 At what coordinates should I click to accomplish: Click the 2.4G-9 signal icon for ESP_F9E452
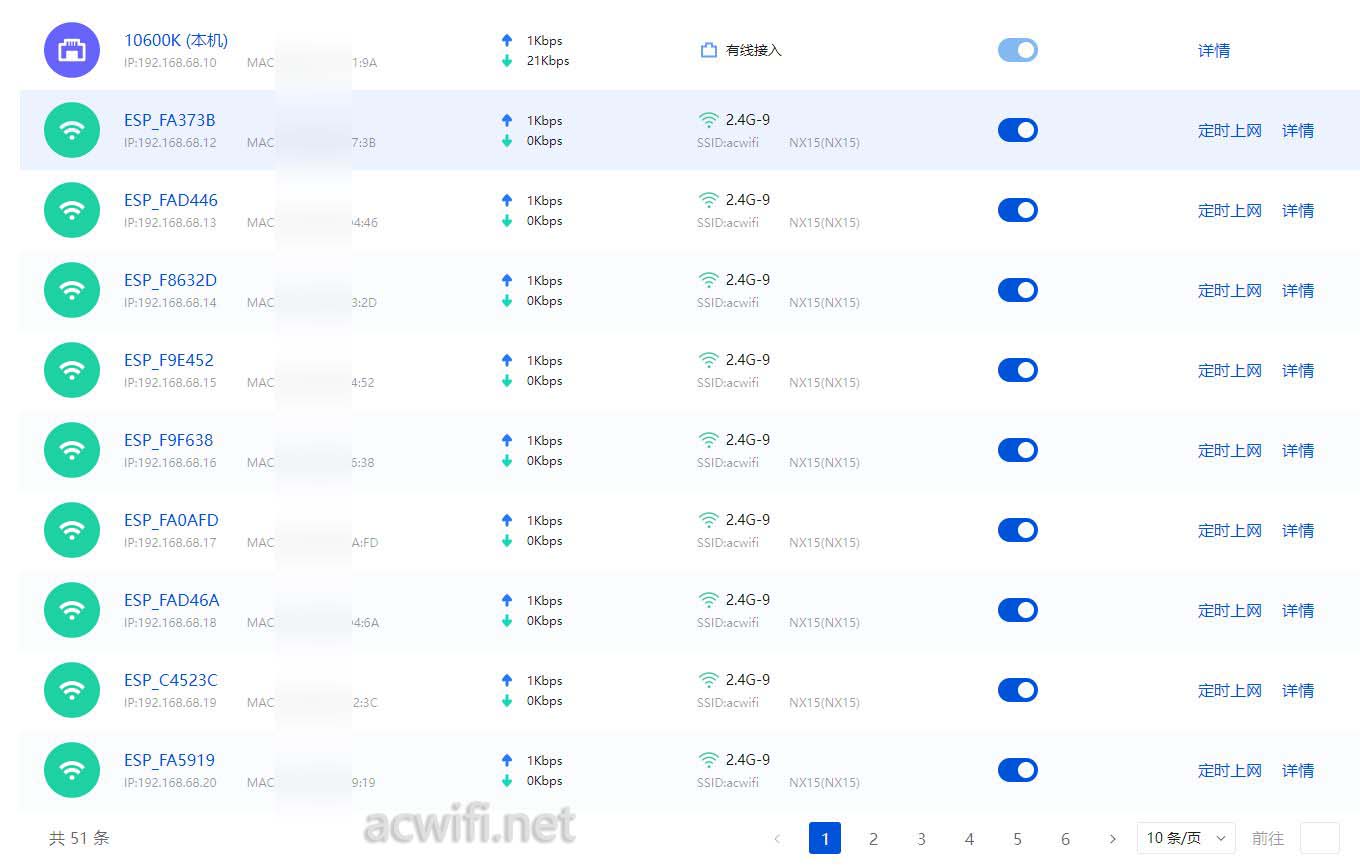click(x=708, y=360)
